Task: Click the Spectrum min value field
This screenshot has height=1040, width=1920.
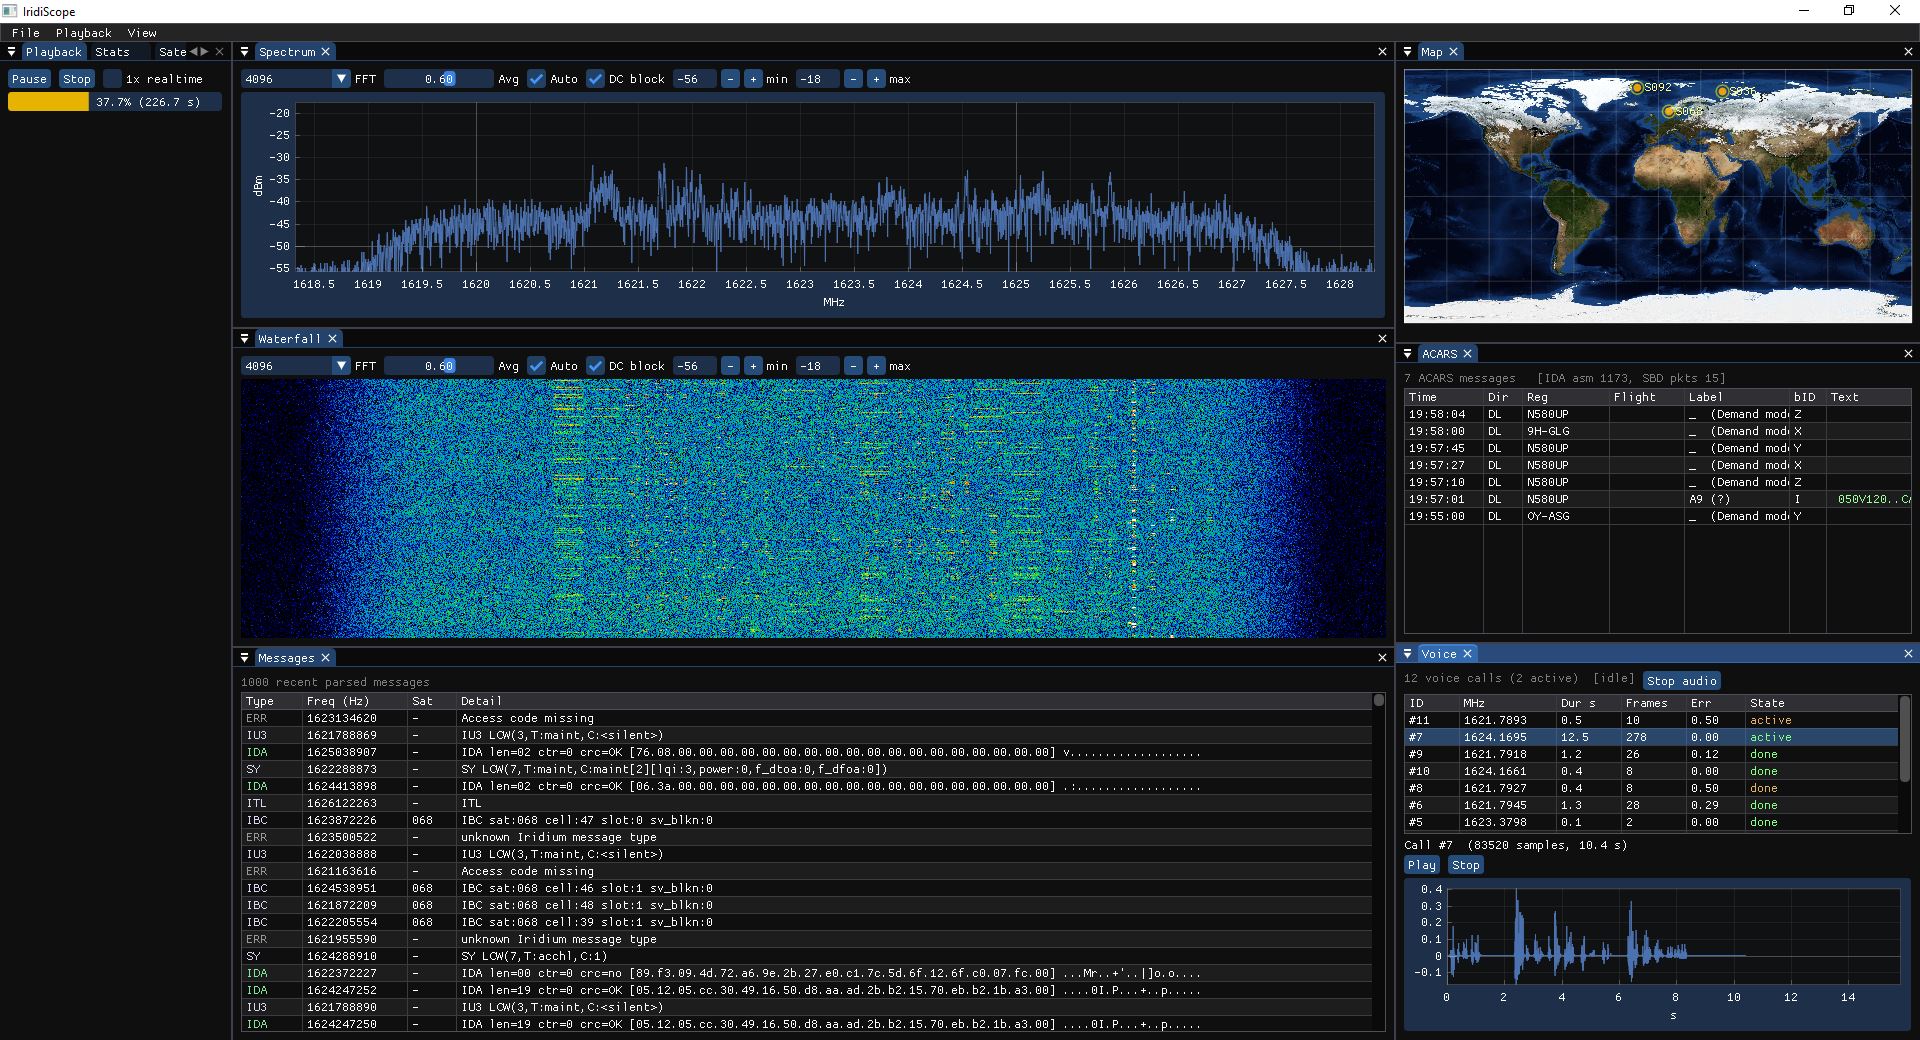Action: click(x=695, y=79)
